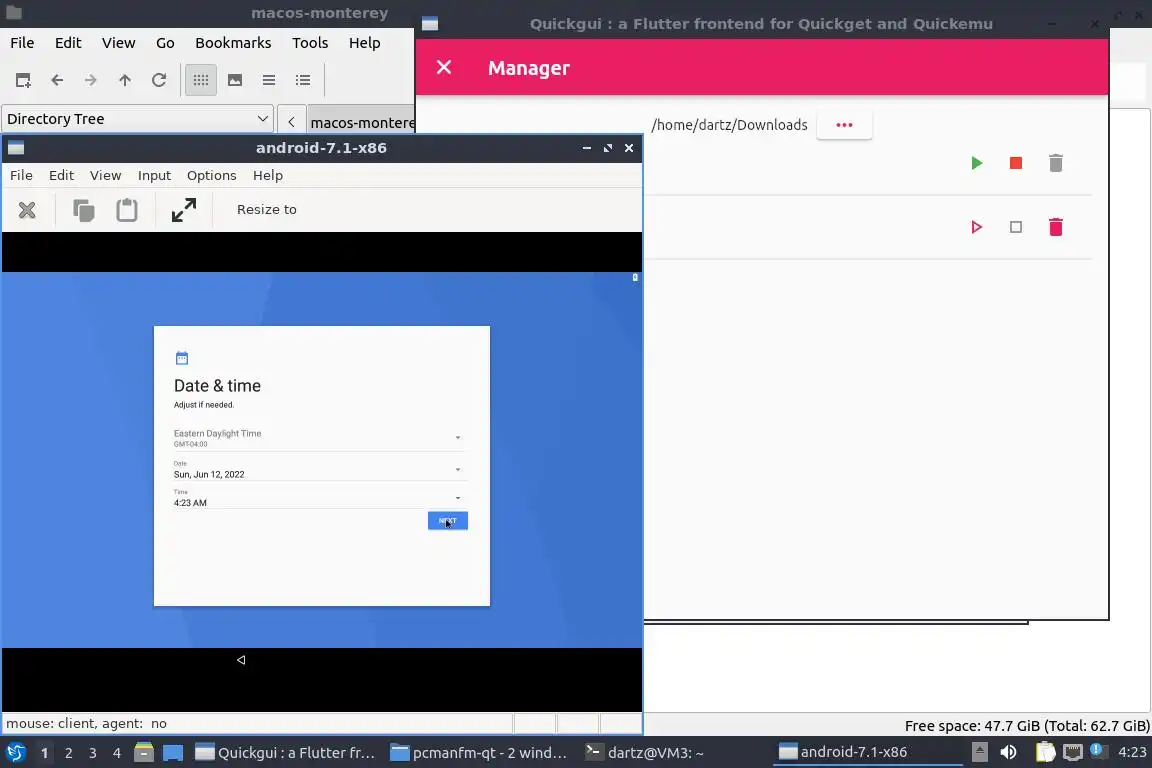Screen dimensions: 1152x768
Task: Open Tools menu in file manager
Action: point(310,43)
